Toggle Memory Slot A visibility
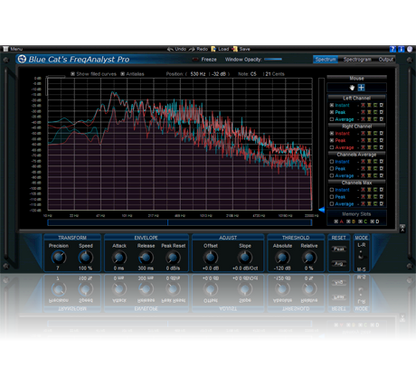Screen dimensions: 416x376 coord(336,222)
